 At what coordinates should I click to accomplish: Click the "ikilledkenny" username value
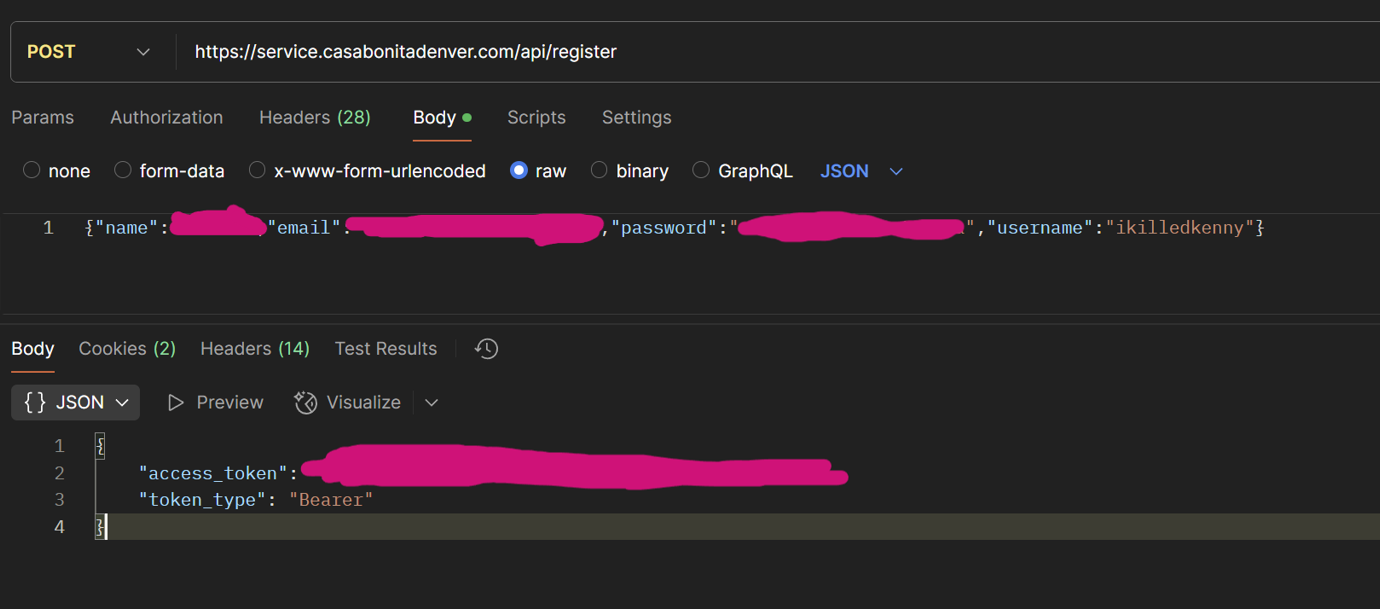pos(1180,228)
